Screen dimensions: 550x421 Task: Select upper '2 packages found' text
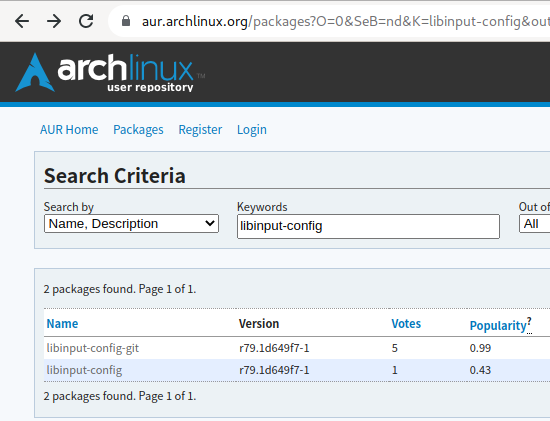click(120, 289)
